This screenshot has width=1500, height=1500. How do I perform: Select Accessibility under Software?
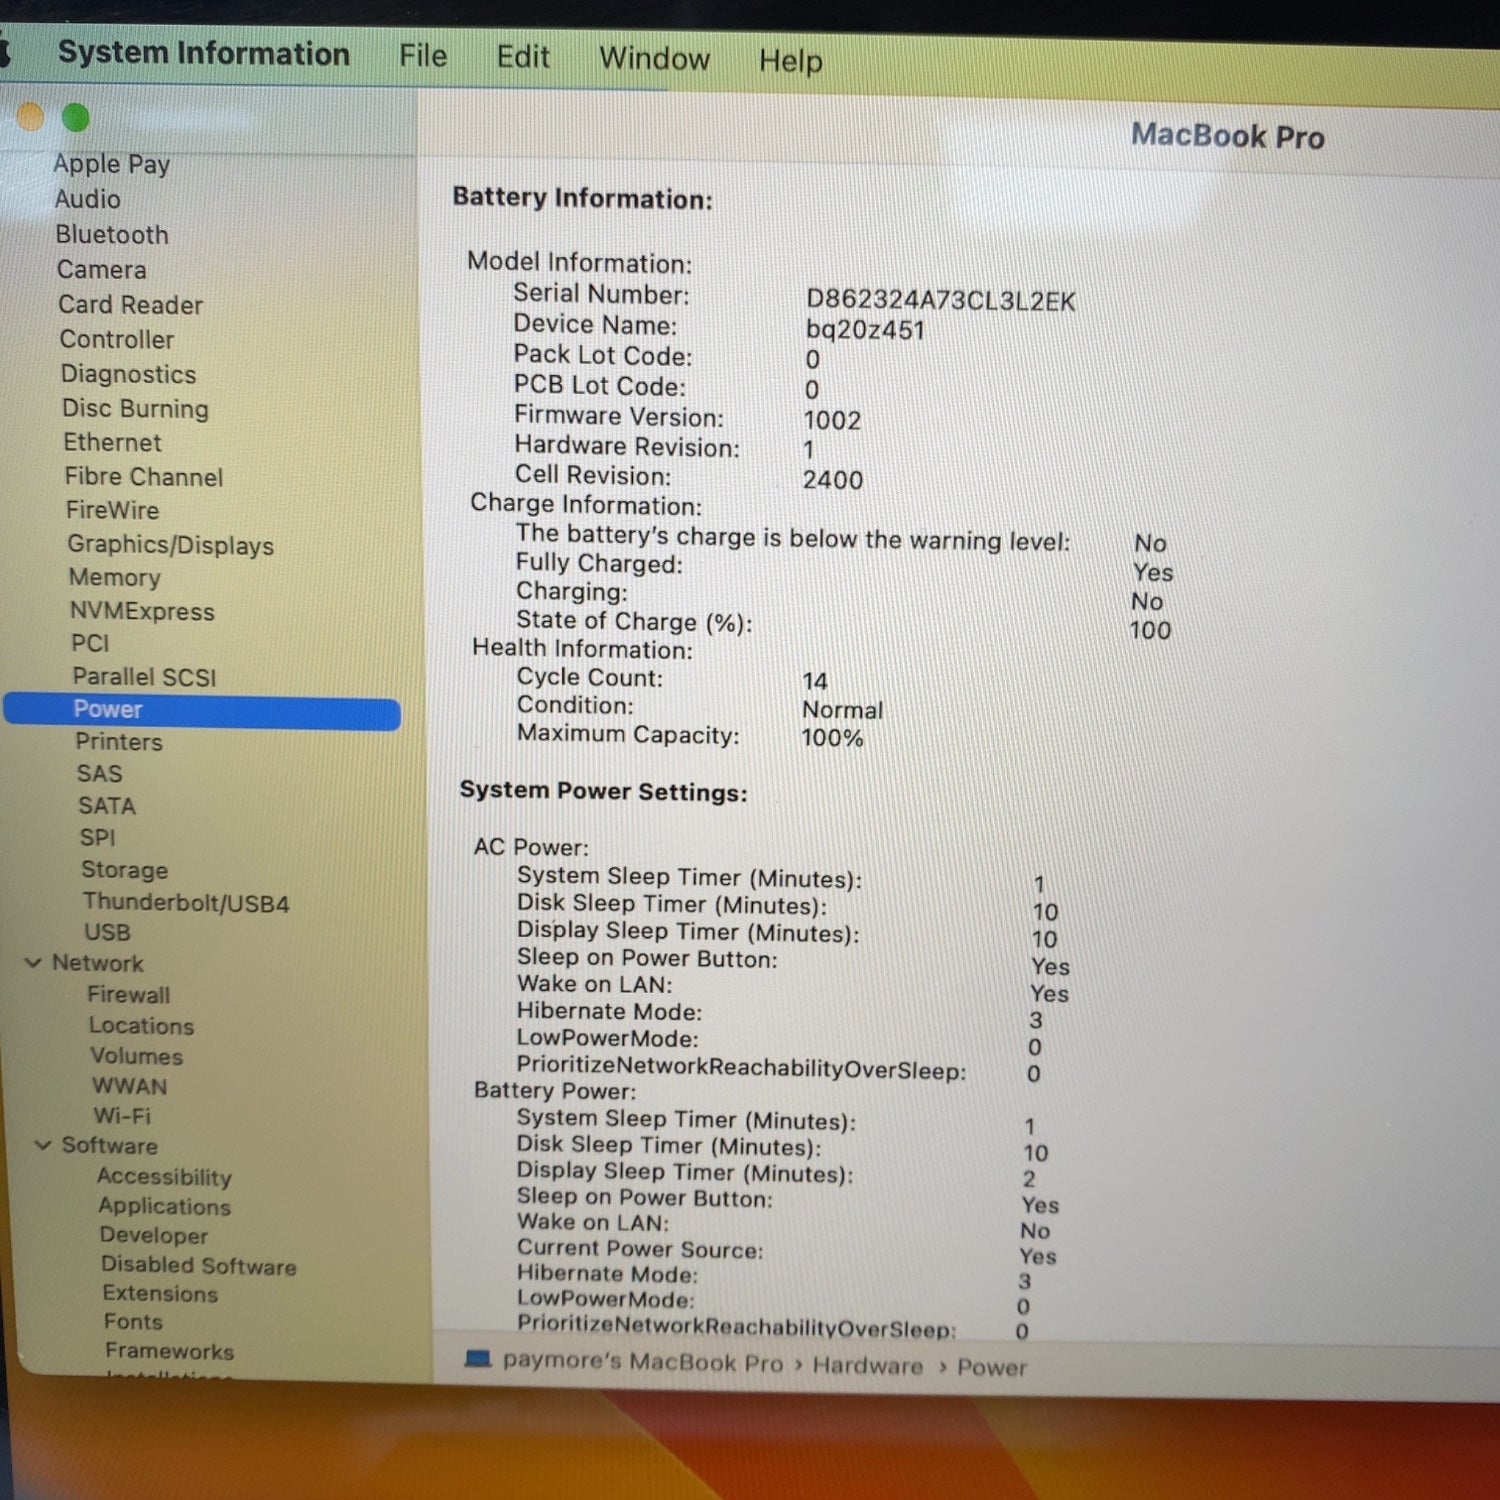click(165, 1177)
